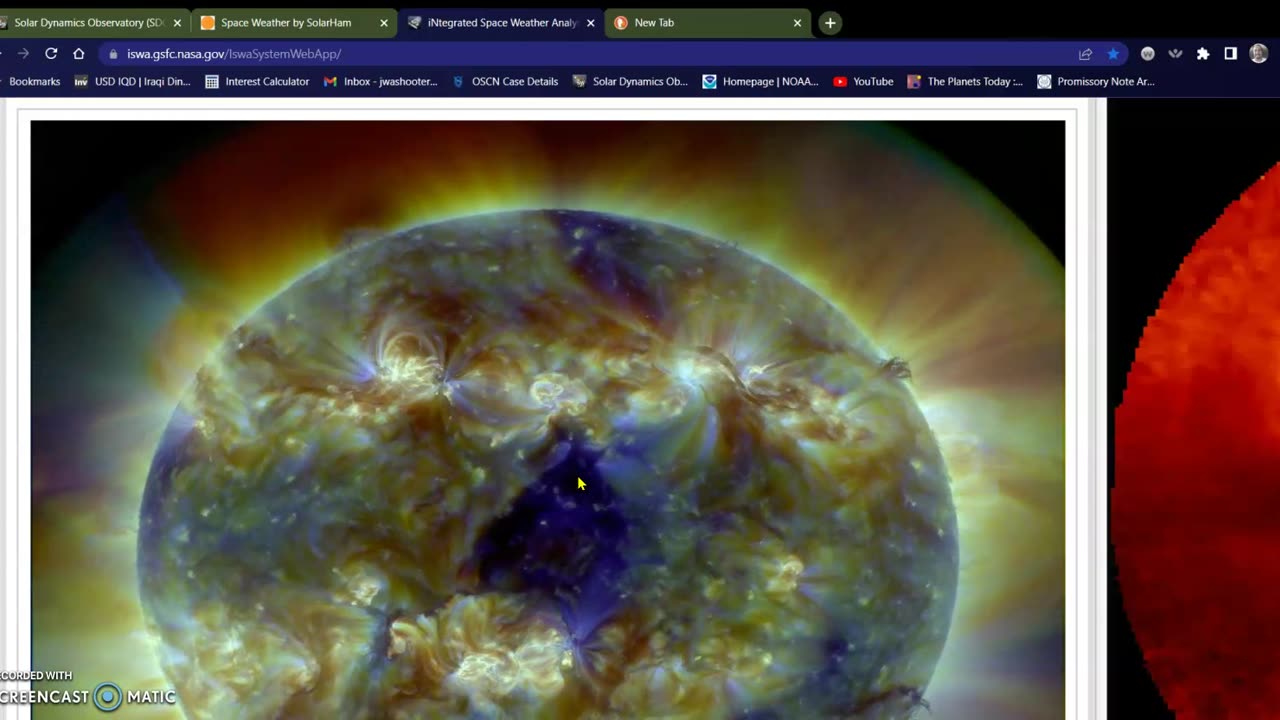
Task: Close the New Tab tab
Action: 797,23
